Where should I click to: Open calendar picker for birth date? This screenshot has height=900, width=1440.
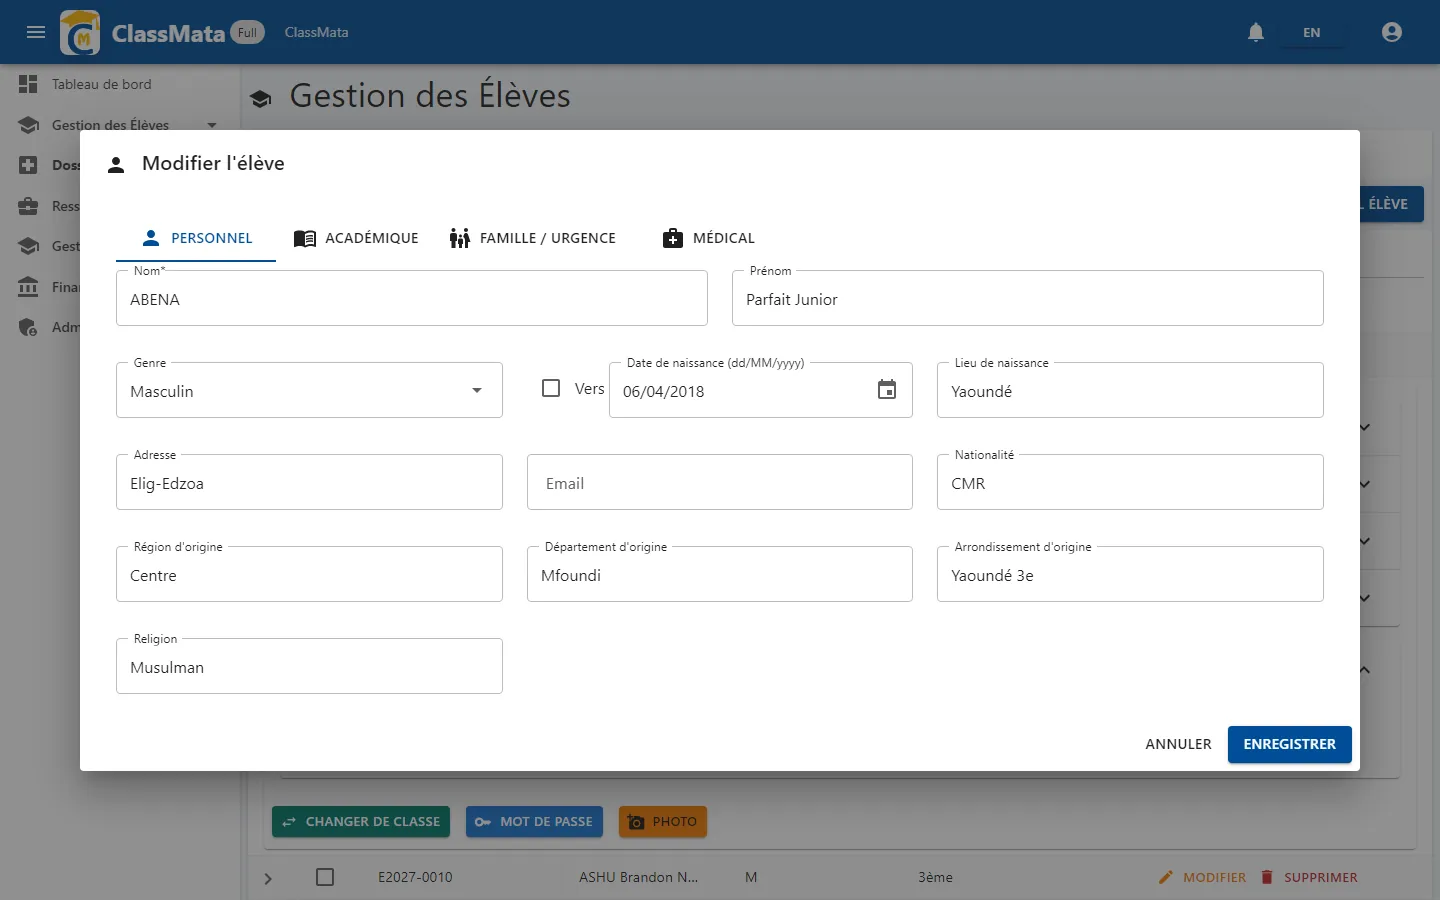[x=887, y=390]
